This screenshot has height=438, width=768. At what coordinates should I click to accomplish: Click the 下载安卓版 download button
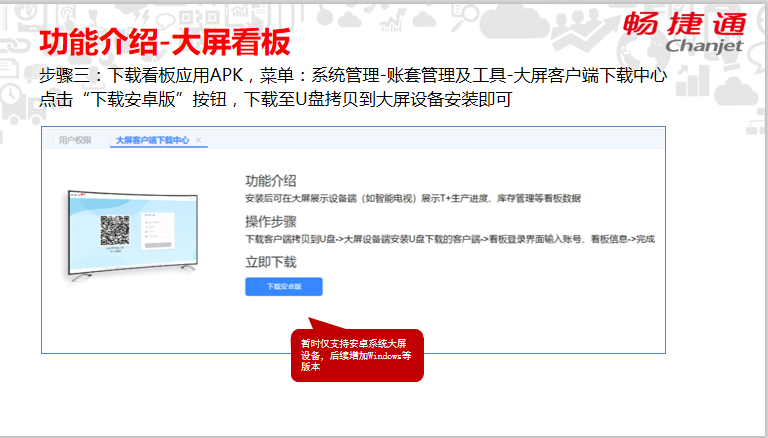click(x=284, y=287)
